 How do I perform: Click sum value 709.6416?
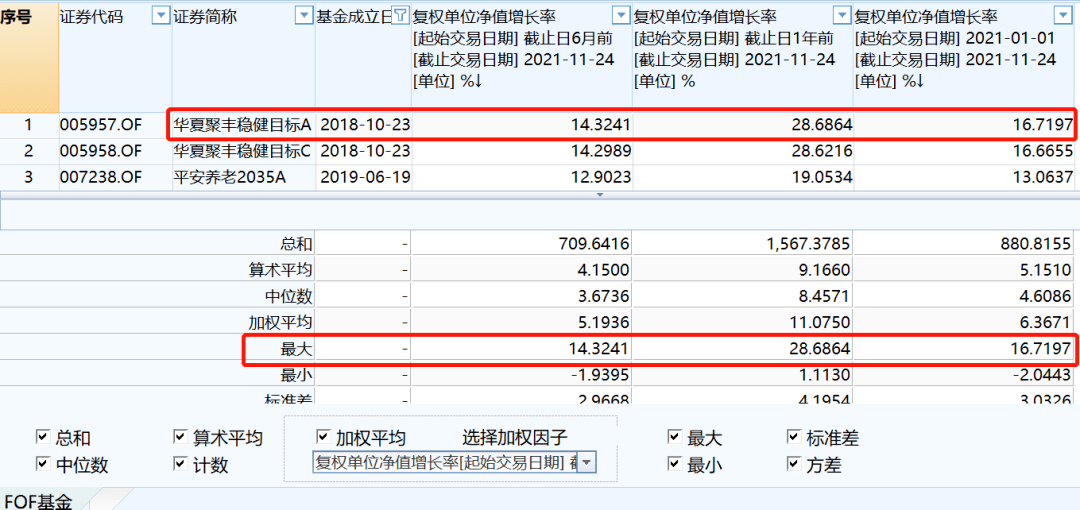click(x=594, y=244)
